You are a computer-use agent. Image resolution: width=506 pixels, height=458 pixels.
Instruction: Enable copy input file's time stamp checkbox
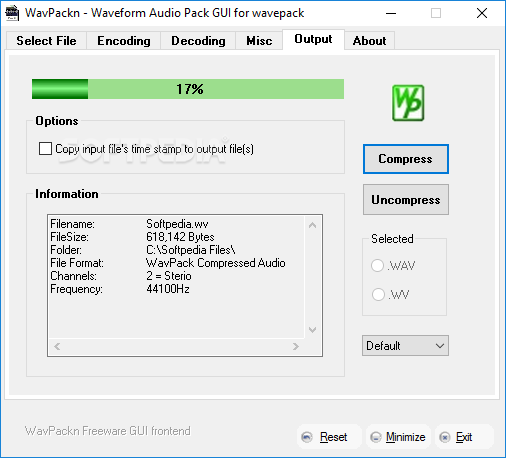point(45,149)
